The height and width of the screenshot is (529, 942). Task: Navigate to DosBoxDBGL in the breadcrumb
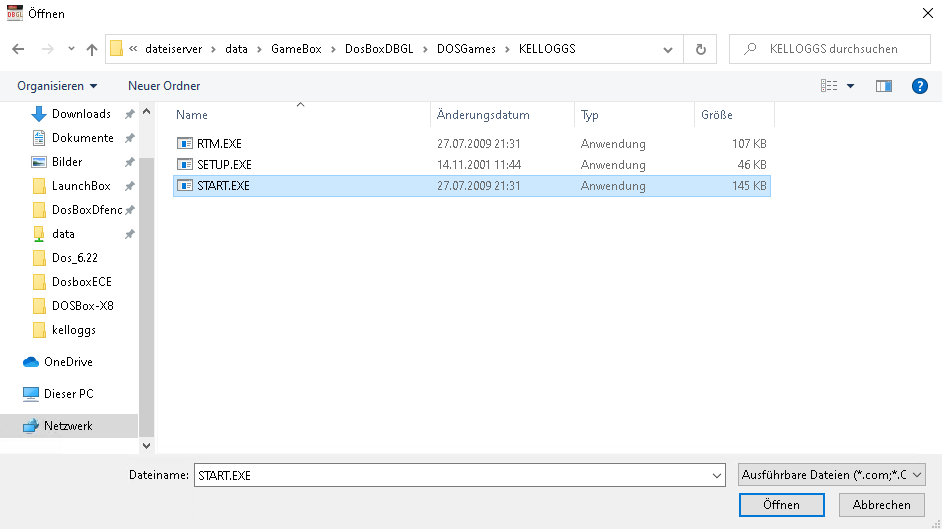point(379,49)
